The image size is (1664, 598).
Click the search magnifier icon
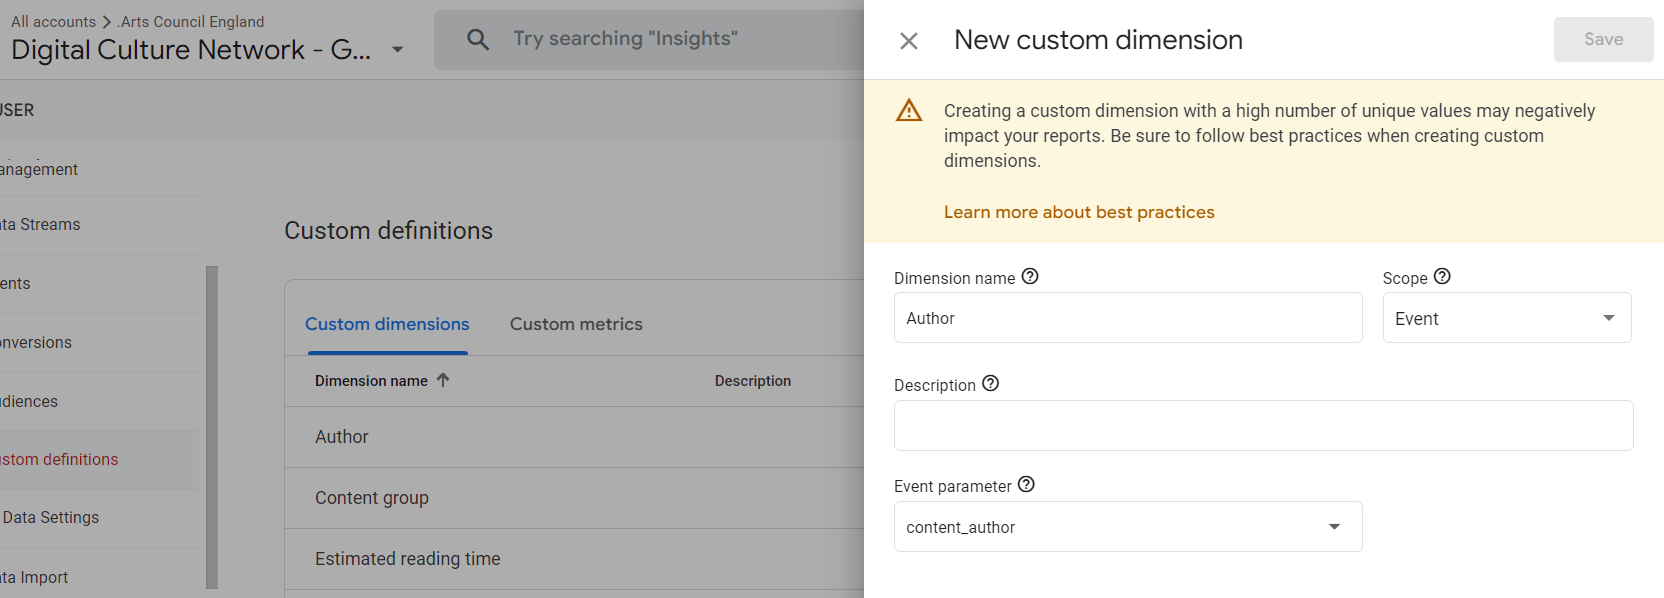click(x=478, y=40)
